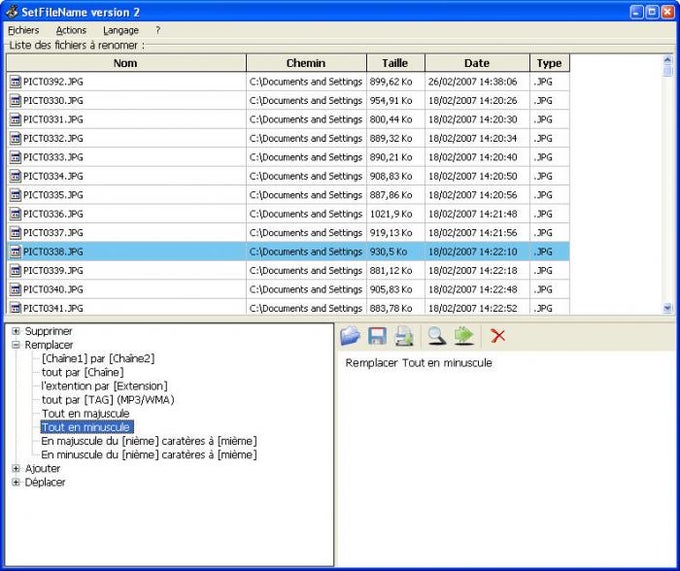The height and width of the screenshot is (571, 680).
Task: Click the file icon of PICT0332.JPG
Action: pos(16,138)
